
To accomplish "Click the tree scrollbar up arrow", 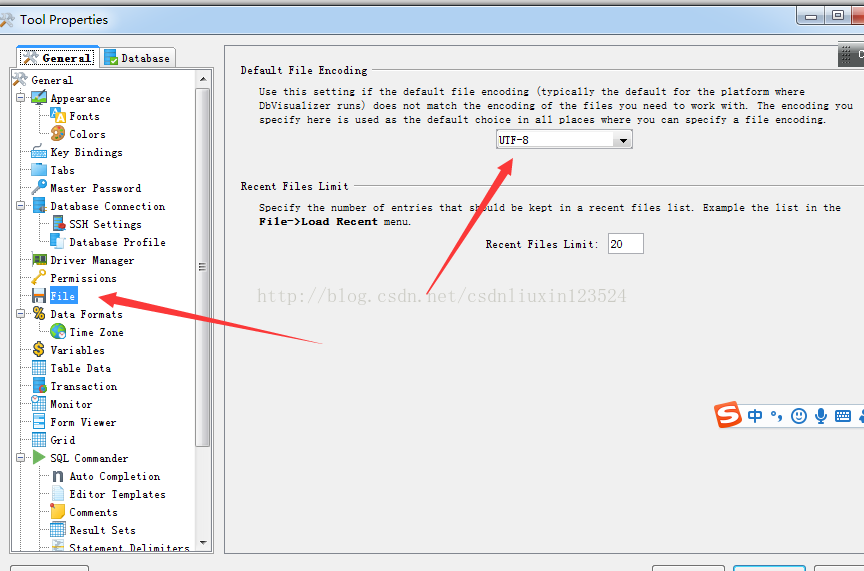I will [203, 79].
